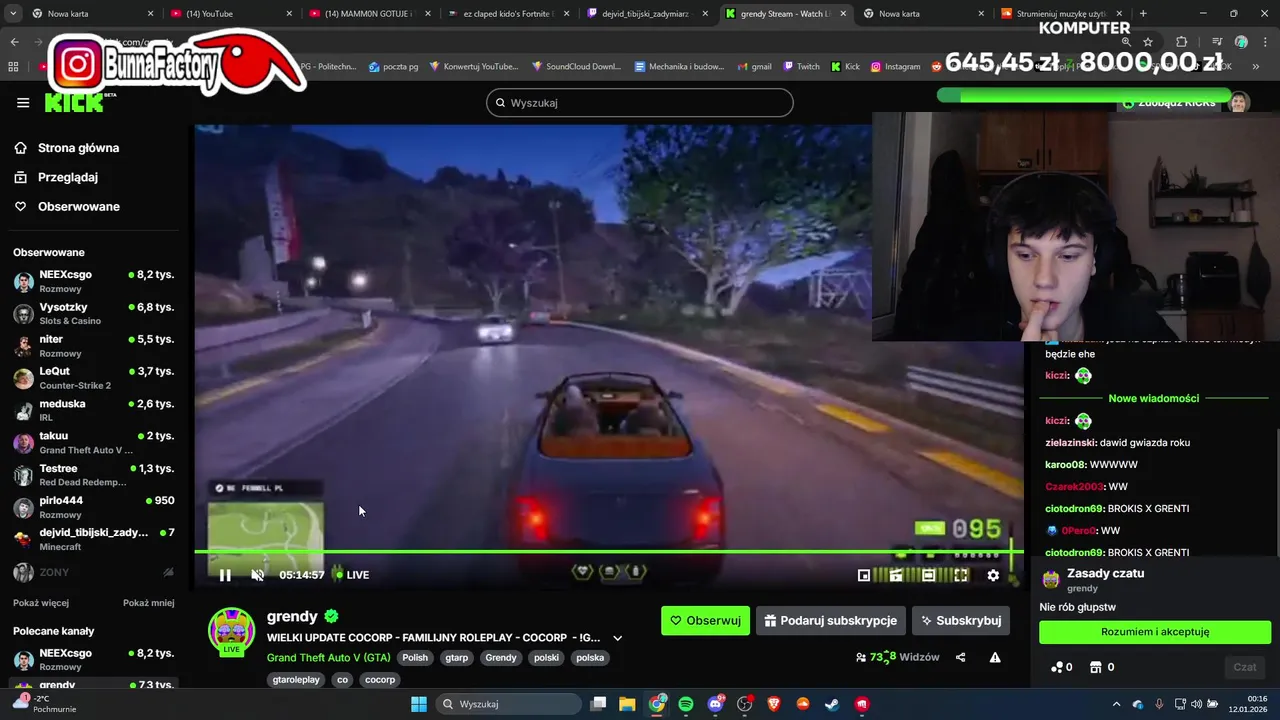This screenshot has width=1280, height=720.
Task: Toggle theater mode on the player
Action: pos(929,575)
